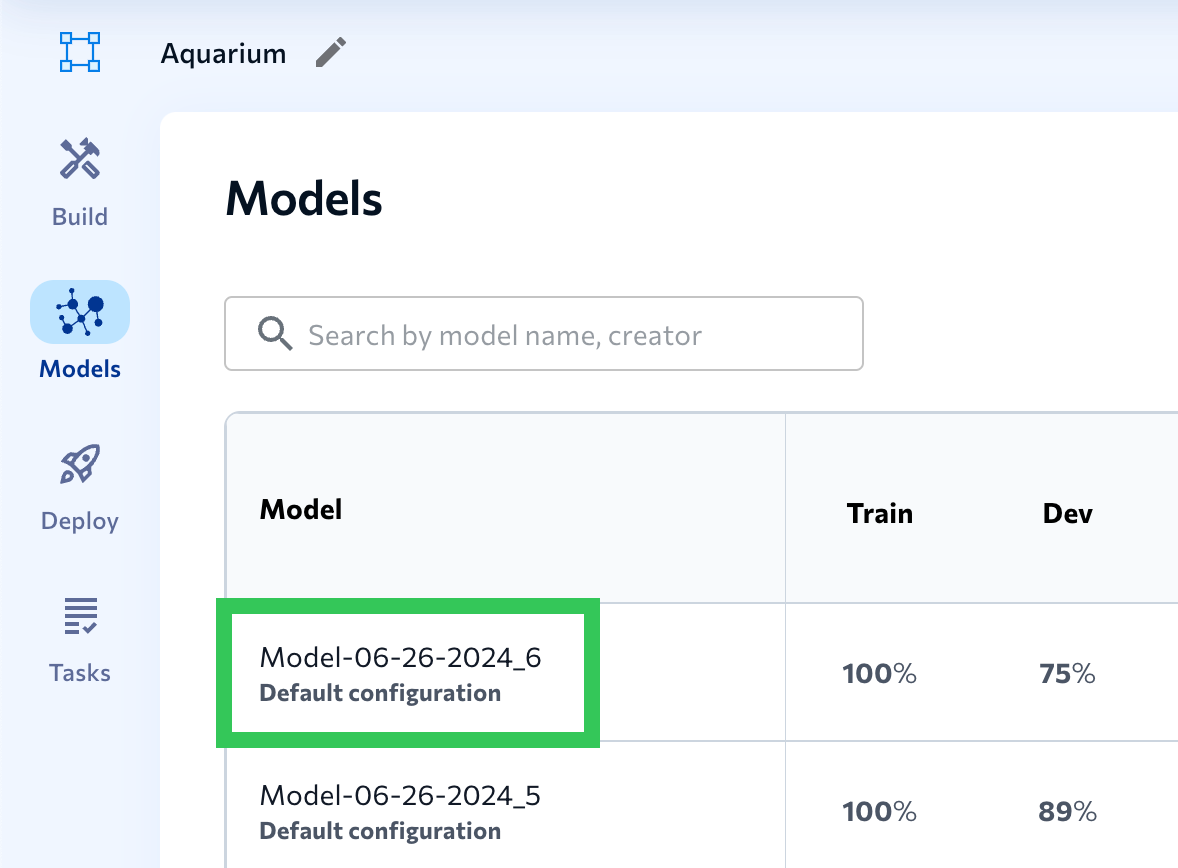This screenshot has height=868, width=1178.
Task: Select the Build hammer-and-wrench icon
Action: (79, 158)
